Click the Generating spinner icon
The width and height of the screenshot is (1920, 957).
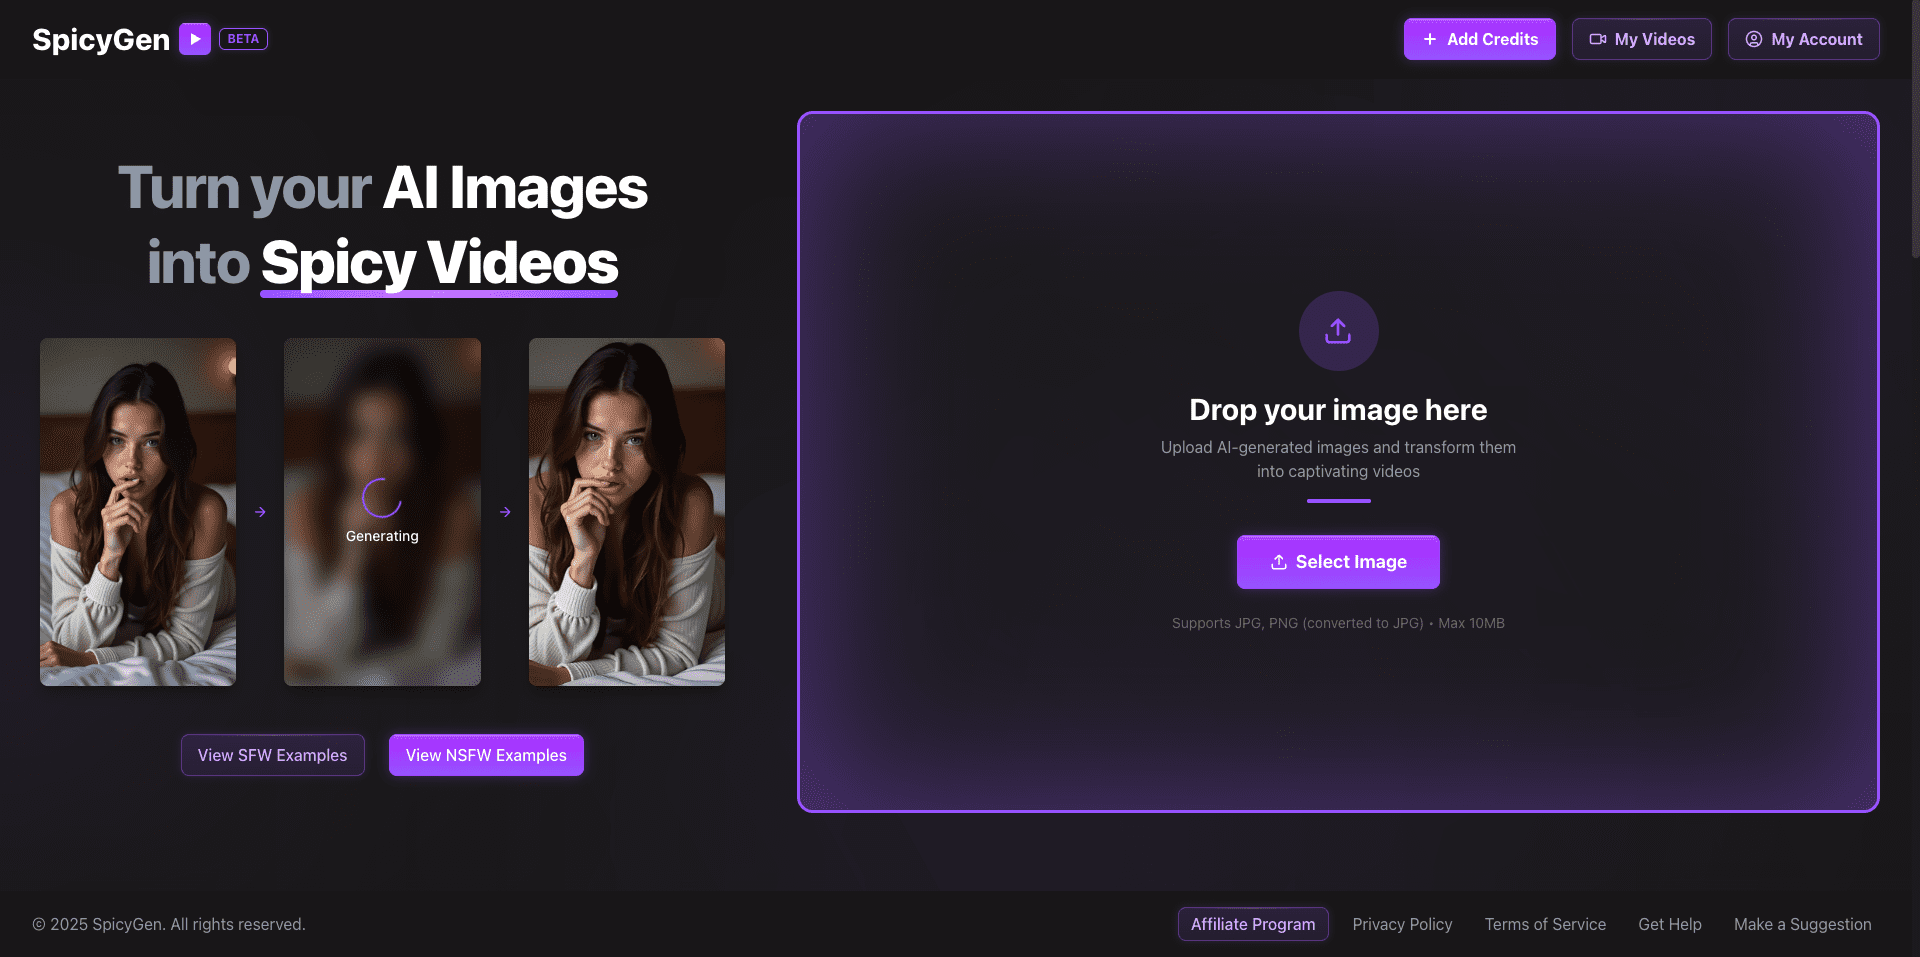tap(382, 498)
